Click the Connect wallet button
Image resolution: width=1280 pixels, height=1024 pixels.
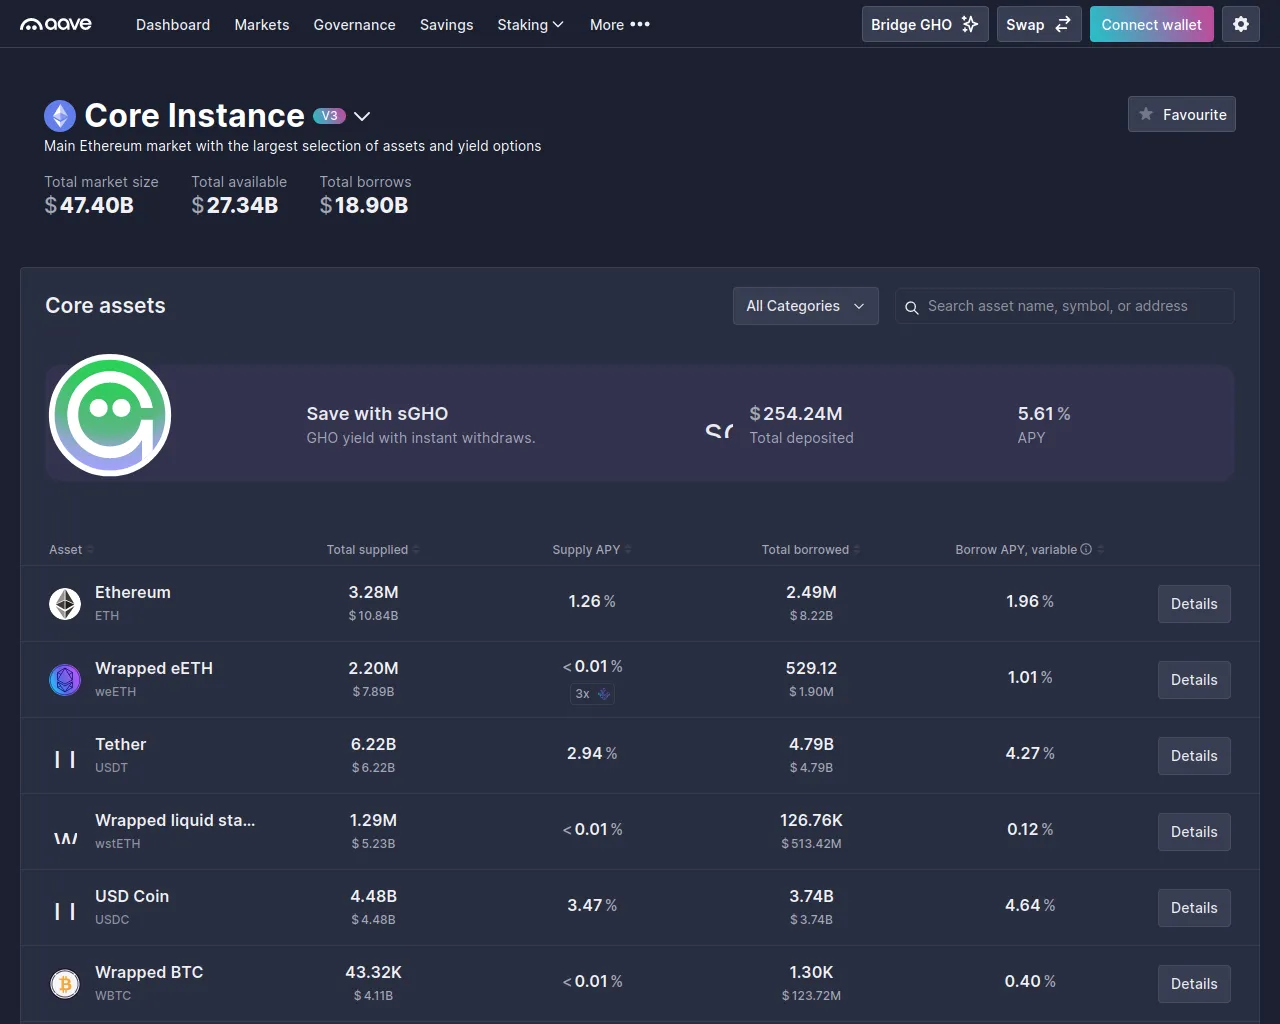[x=1151, y=24]
